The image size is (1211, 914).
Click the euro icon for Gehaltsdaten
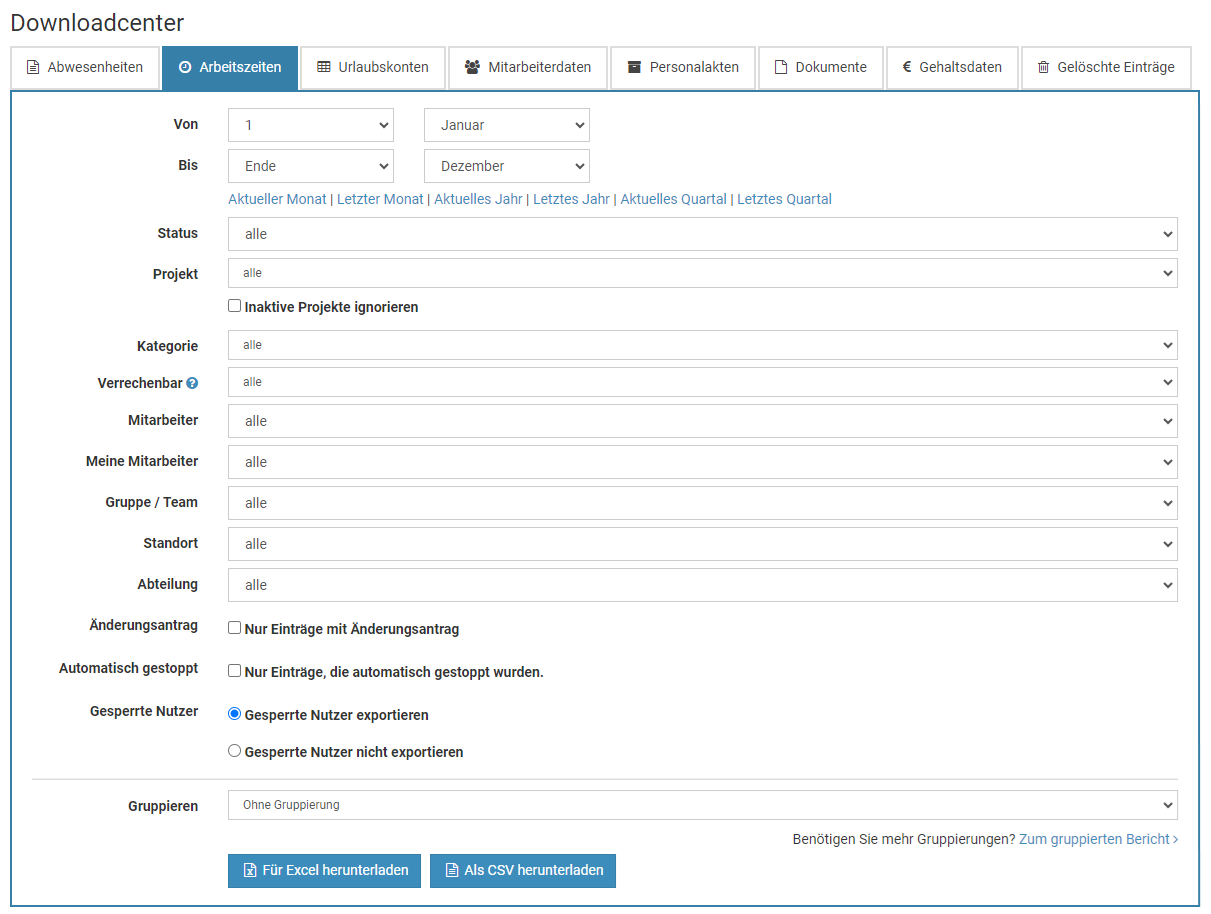coord(907,68)
